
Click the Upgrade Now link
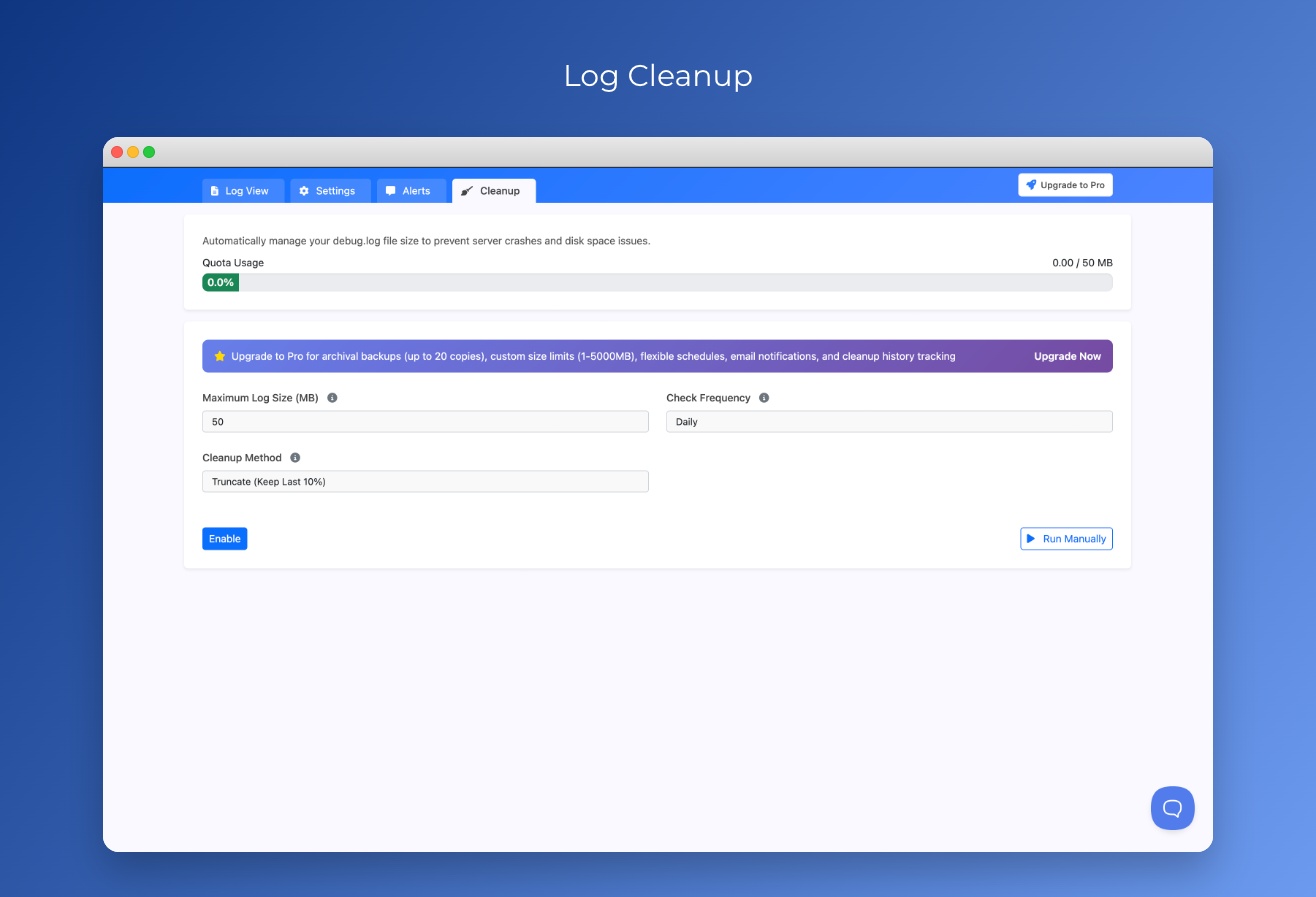coord(1067,356)
